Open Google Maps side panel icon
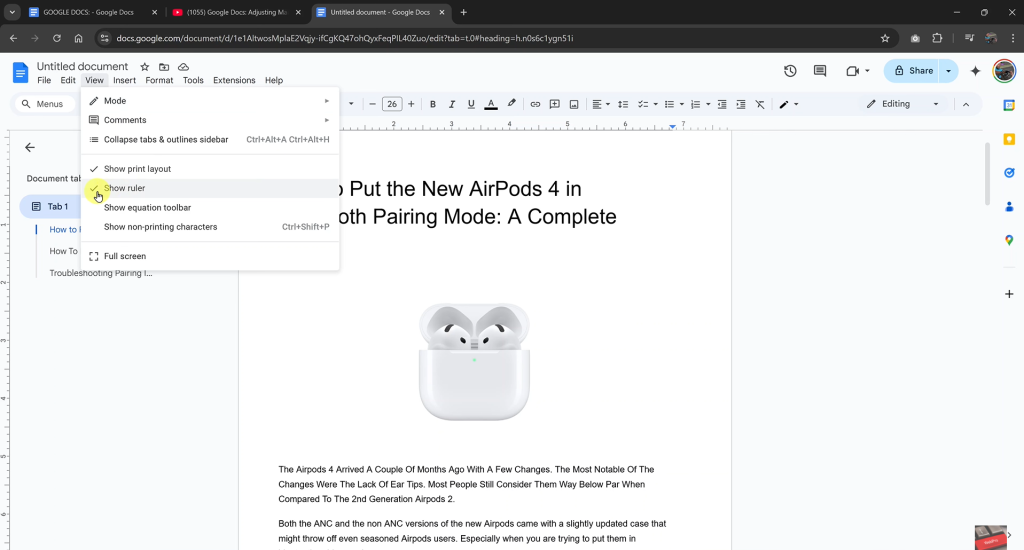1024x550 pixels. [x=1009, y=240]
